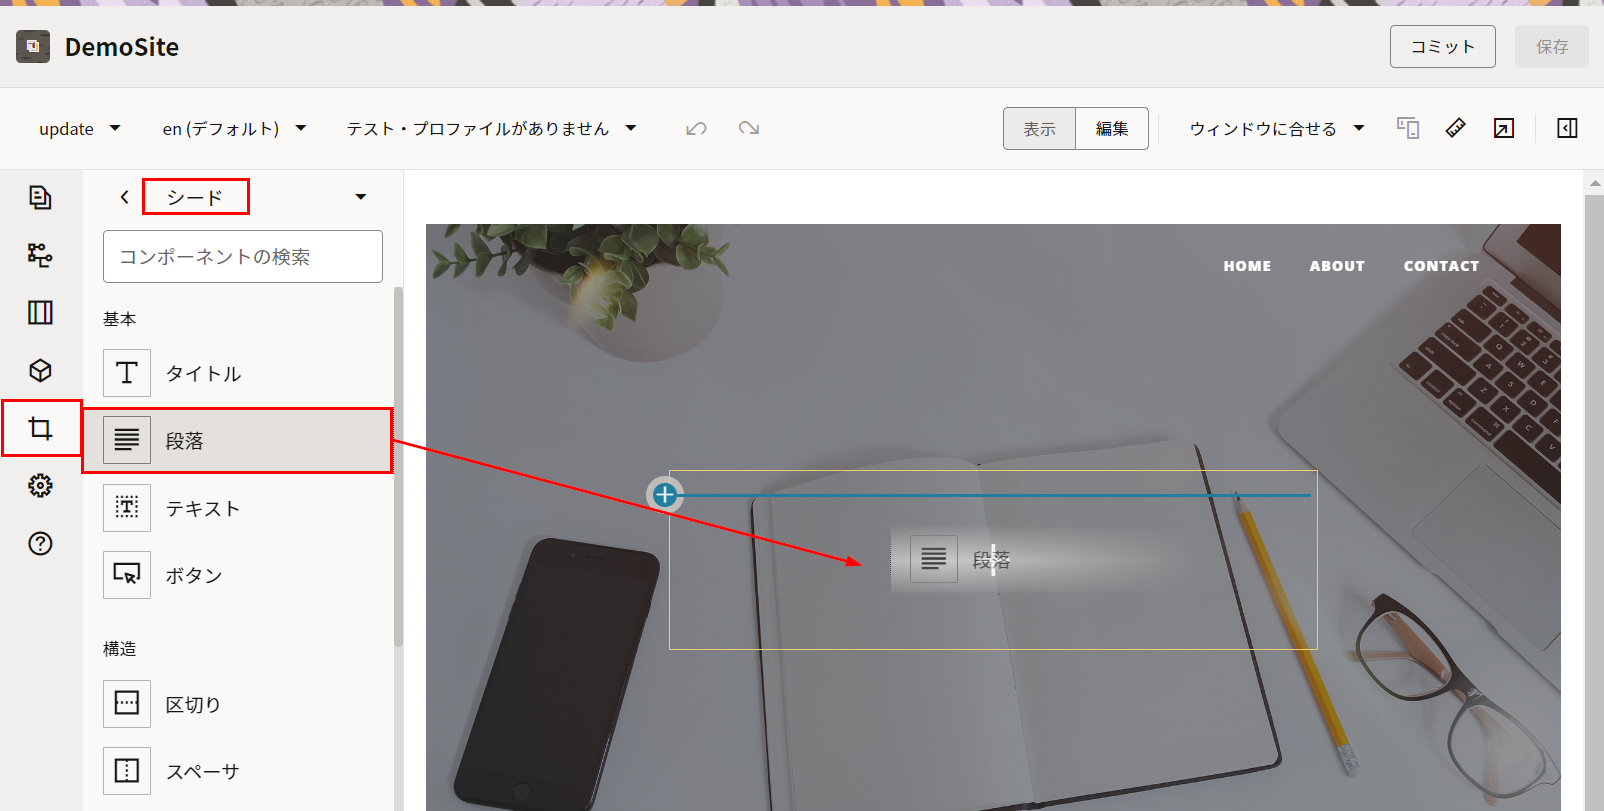
Task: Click the コミット button
Action: [x=1442, y=47]
